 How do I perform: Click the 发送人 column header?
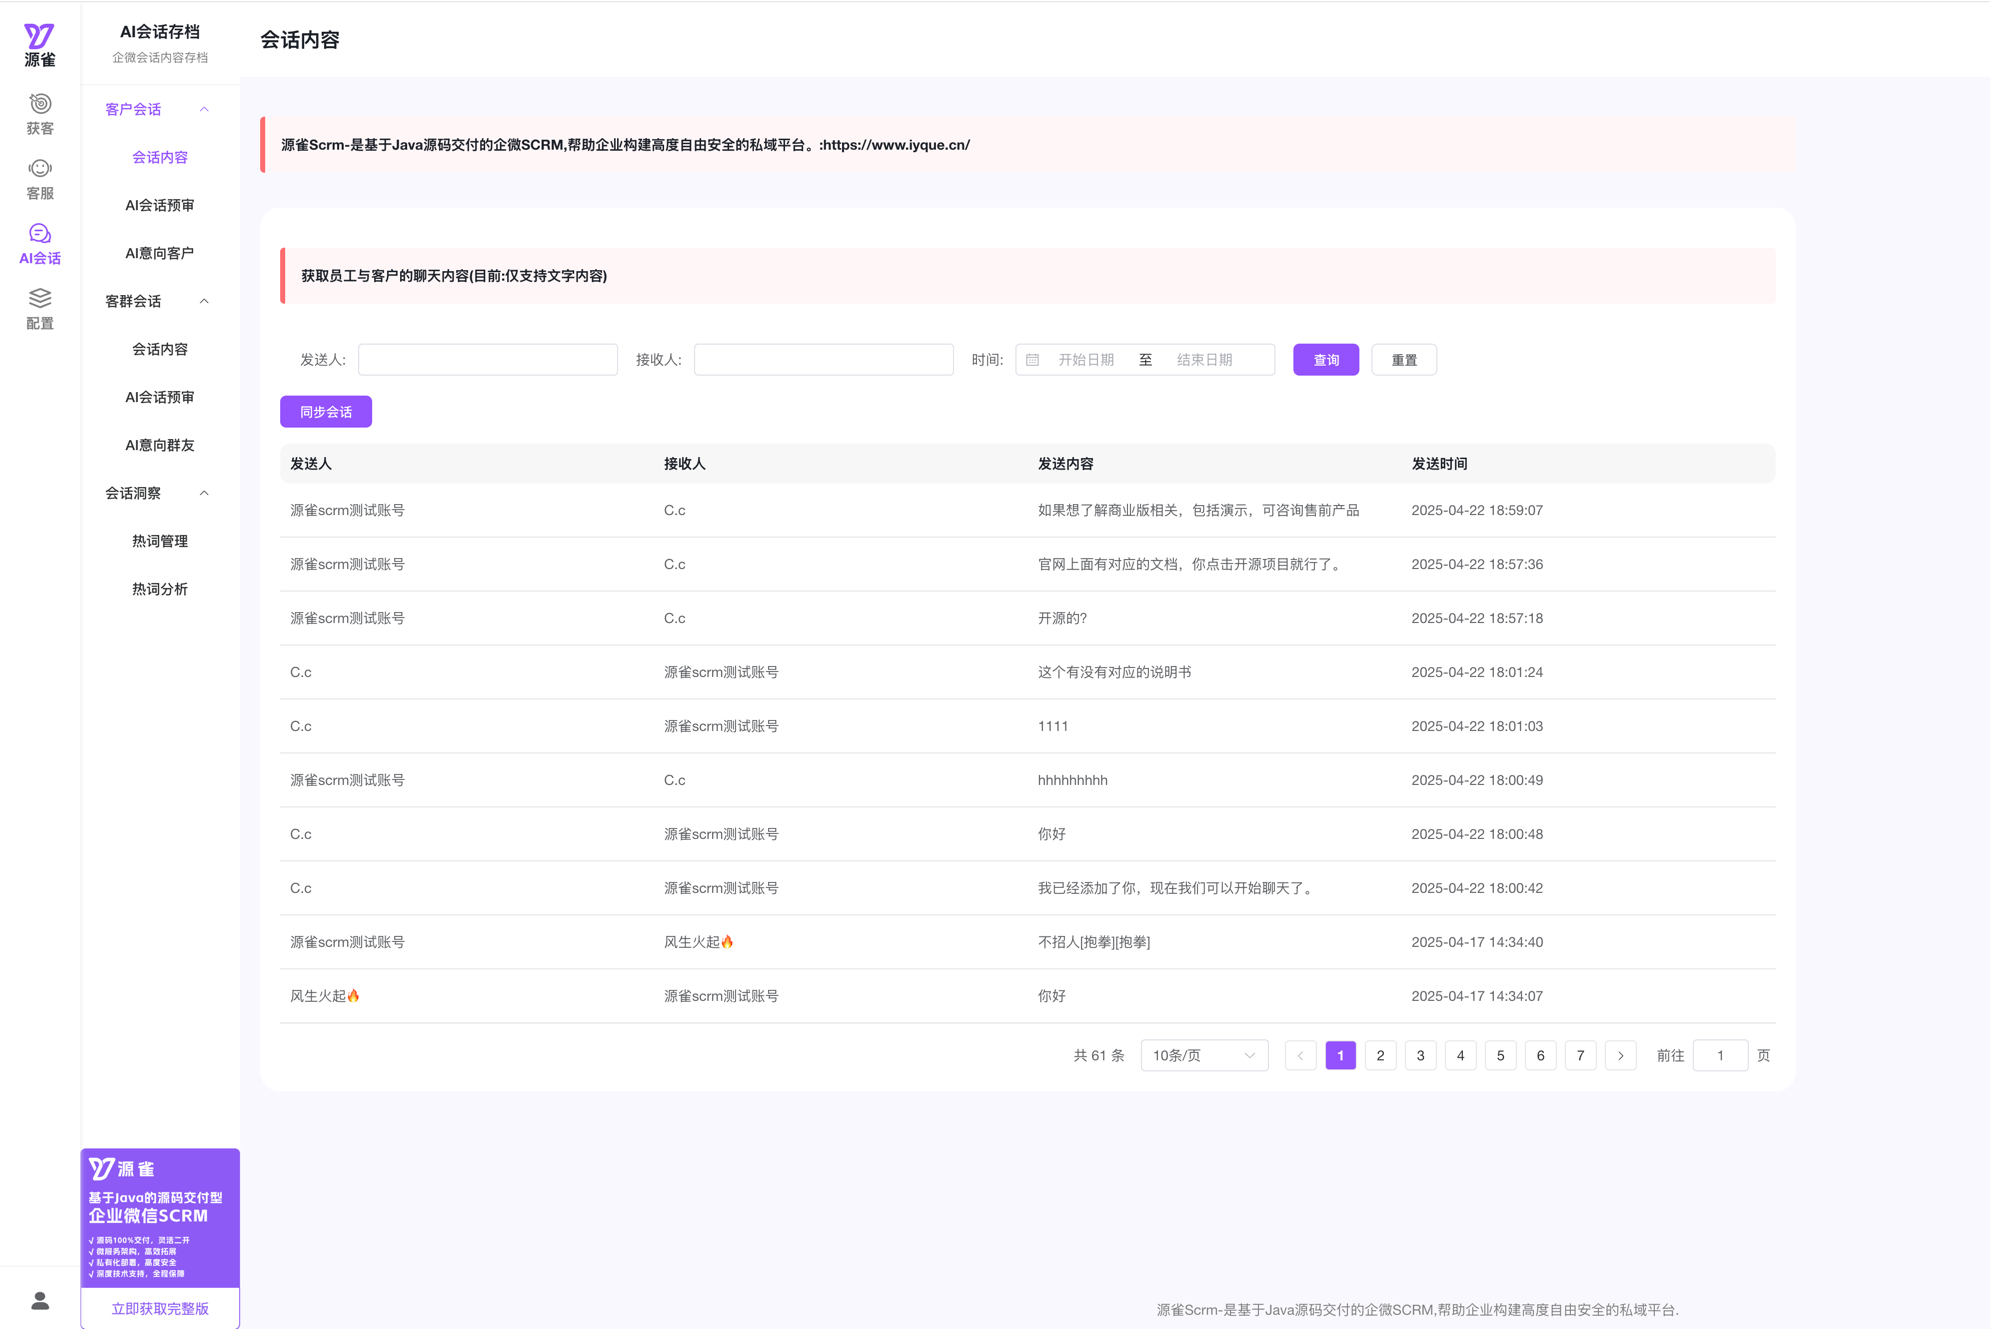[311, 464]
